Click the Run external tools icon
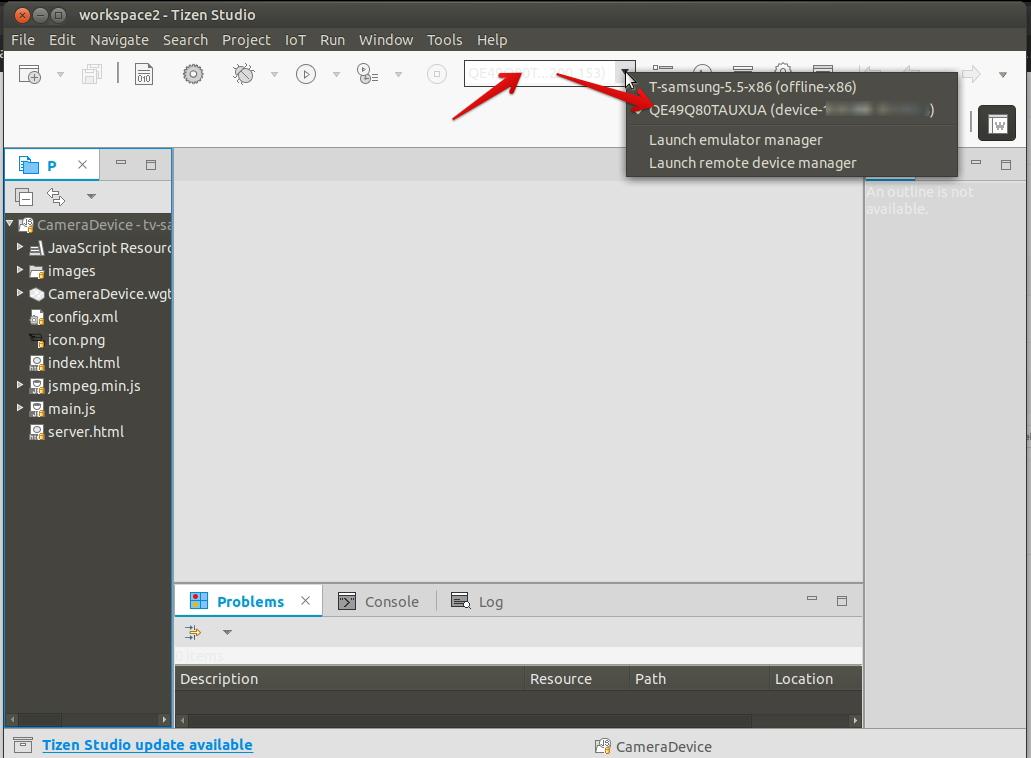This screenshot has width=1031, height=758. point(367,74)
